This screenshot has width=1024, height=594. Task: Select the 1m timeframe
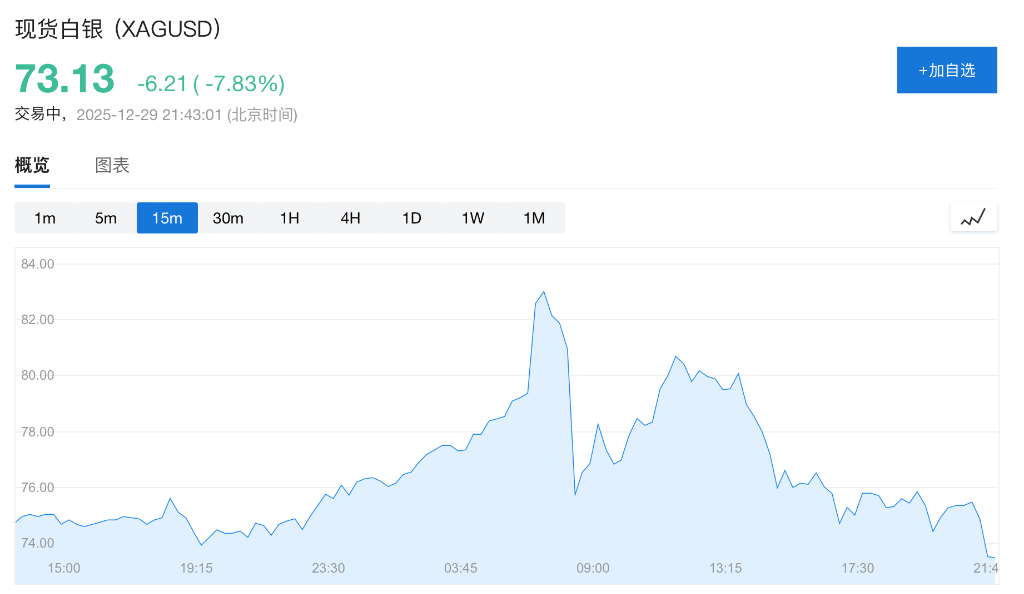[45, 218]
